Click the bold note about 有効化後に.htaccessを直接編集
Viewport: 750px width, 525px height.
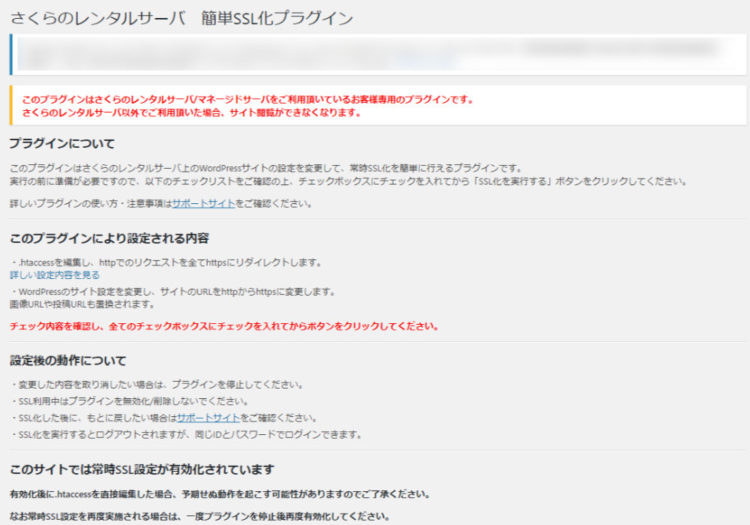[220, 494]
